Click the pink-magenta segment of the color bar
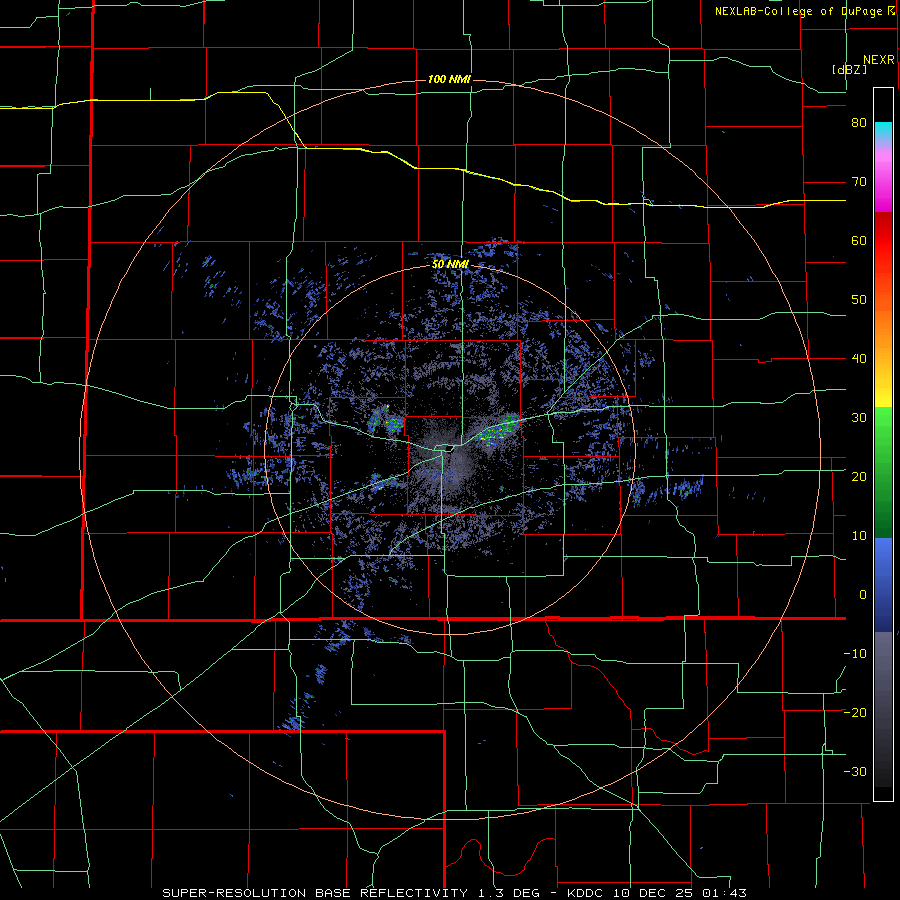Viewport: 900px width, 900px height. coord(883,178)
